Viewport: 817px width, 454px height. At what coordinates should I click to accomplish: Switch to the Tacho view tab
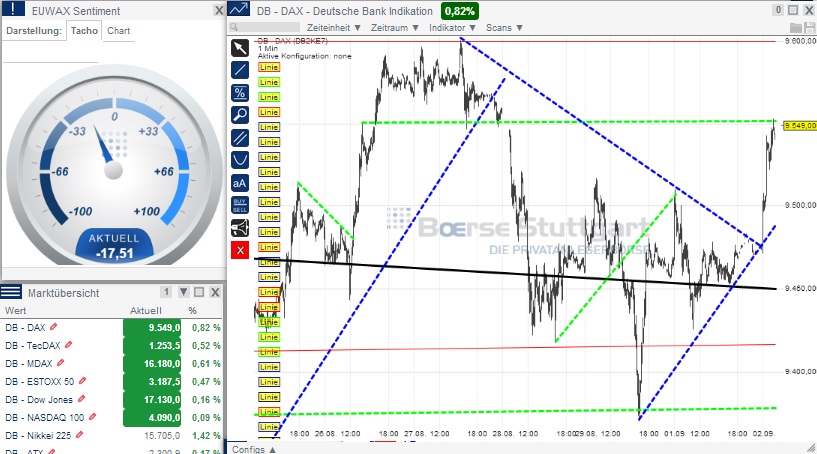(x=84, y=31)
